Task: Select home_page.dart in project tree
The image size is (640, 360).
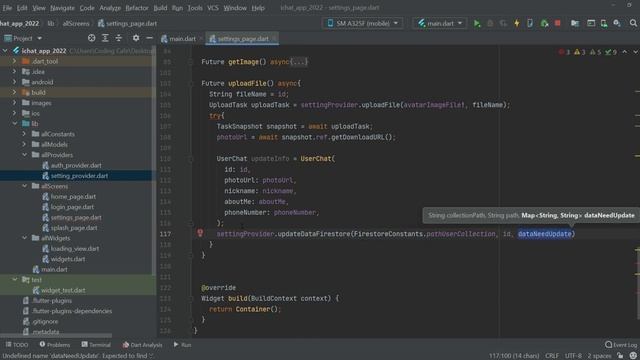Action: coord(73,196)
